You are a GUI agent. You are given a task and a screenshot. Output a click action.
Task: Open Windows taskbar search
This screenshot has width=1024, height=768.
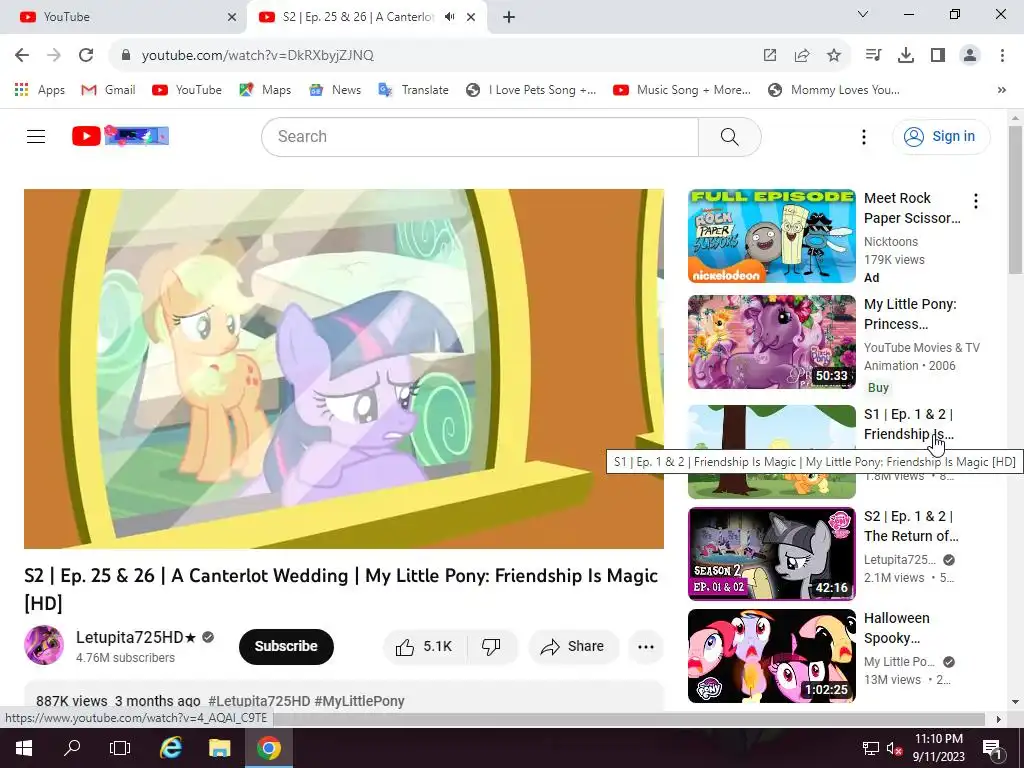[72, 748]
